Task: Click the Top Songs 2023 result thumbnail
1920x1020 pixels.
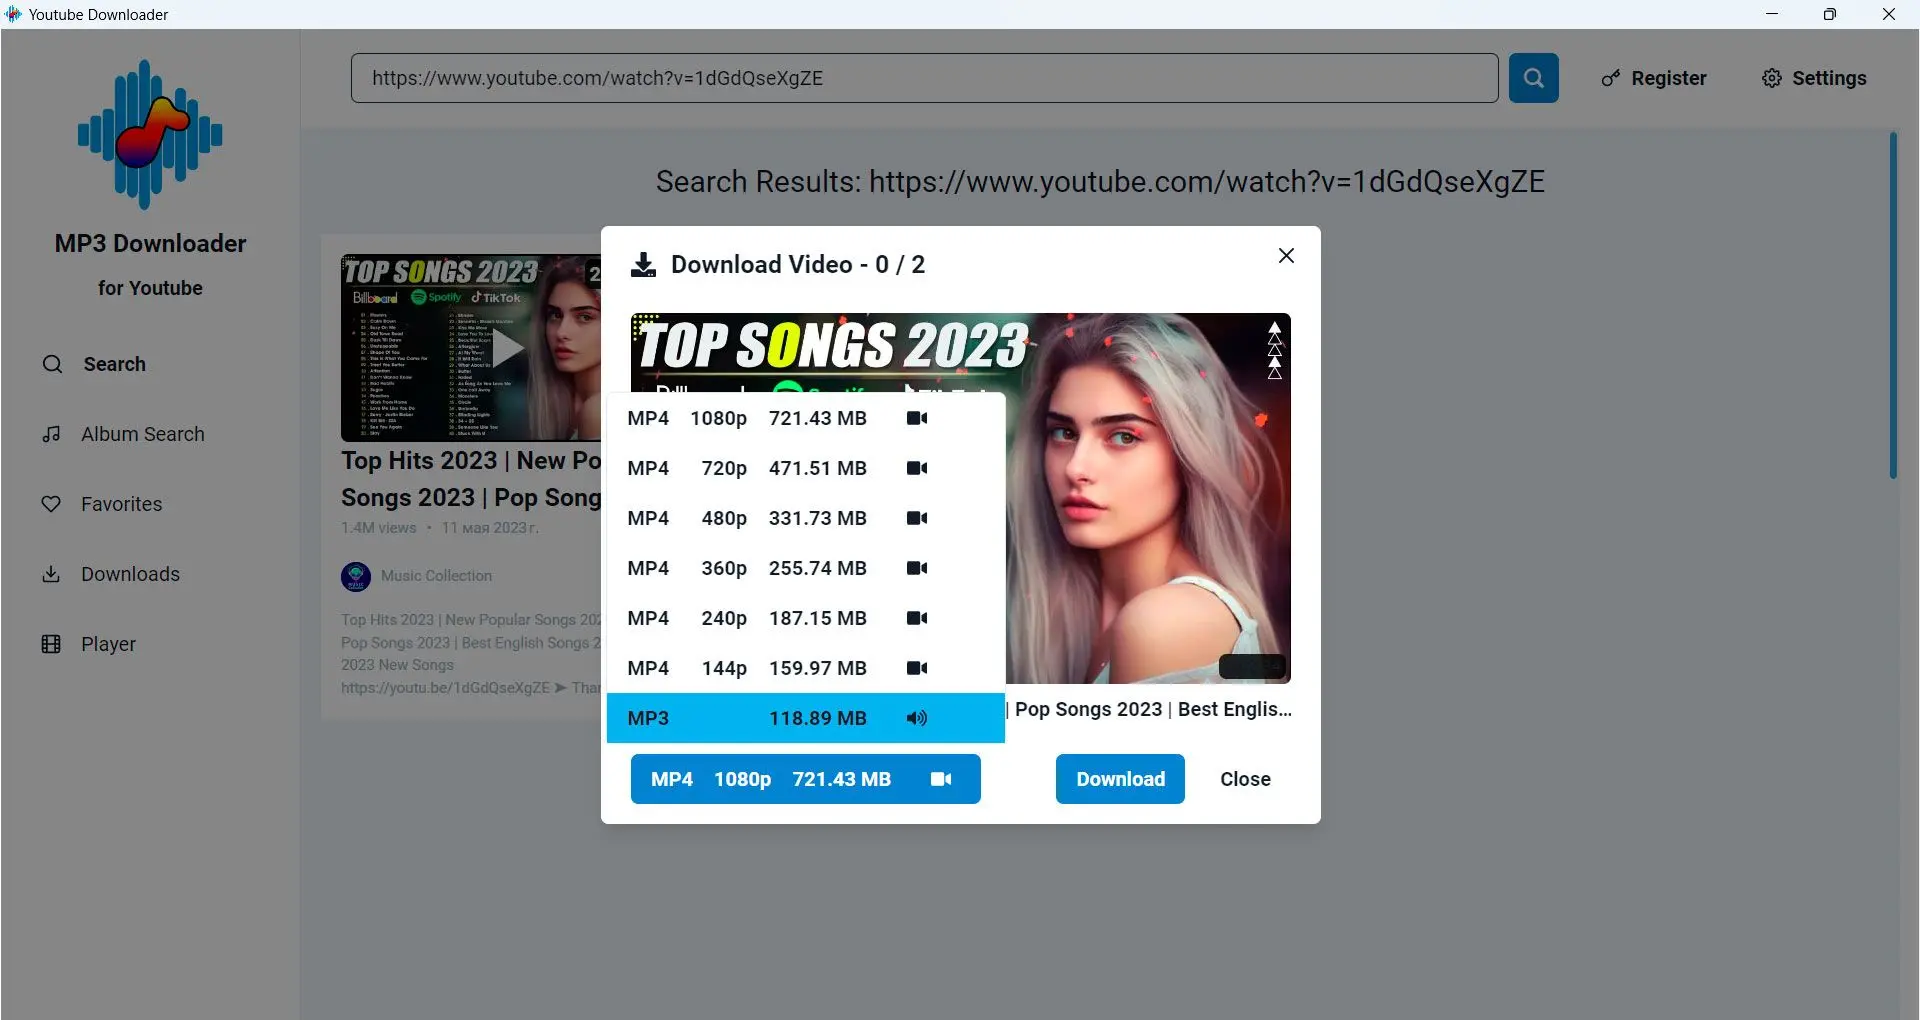Action: (471, 348)
